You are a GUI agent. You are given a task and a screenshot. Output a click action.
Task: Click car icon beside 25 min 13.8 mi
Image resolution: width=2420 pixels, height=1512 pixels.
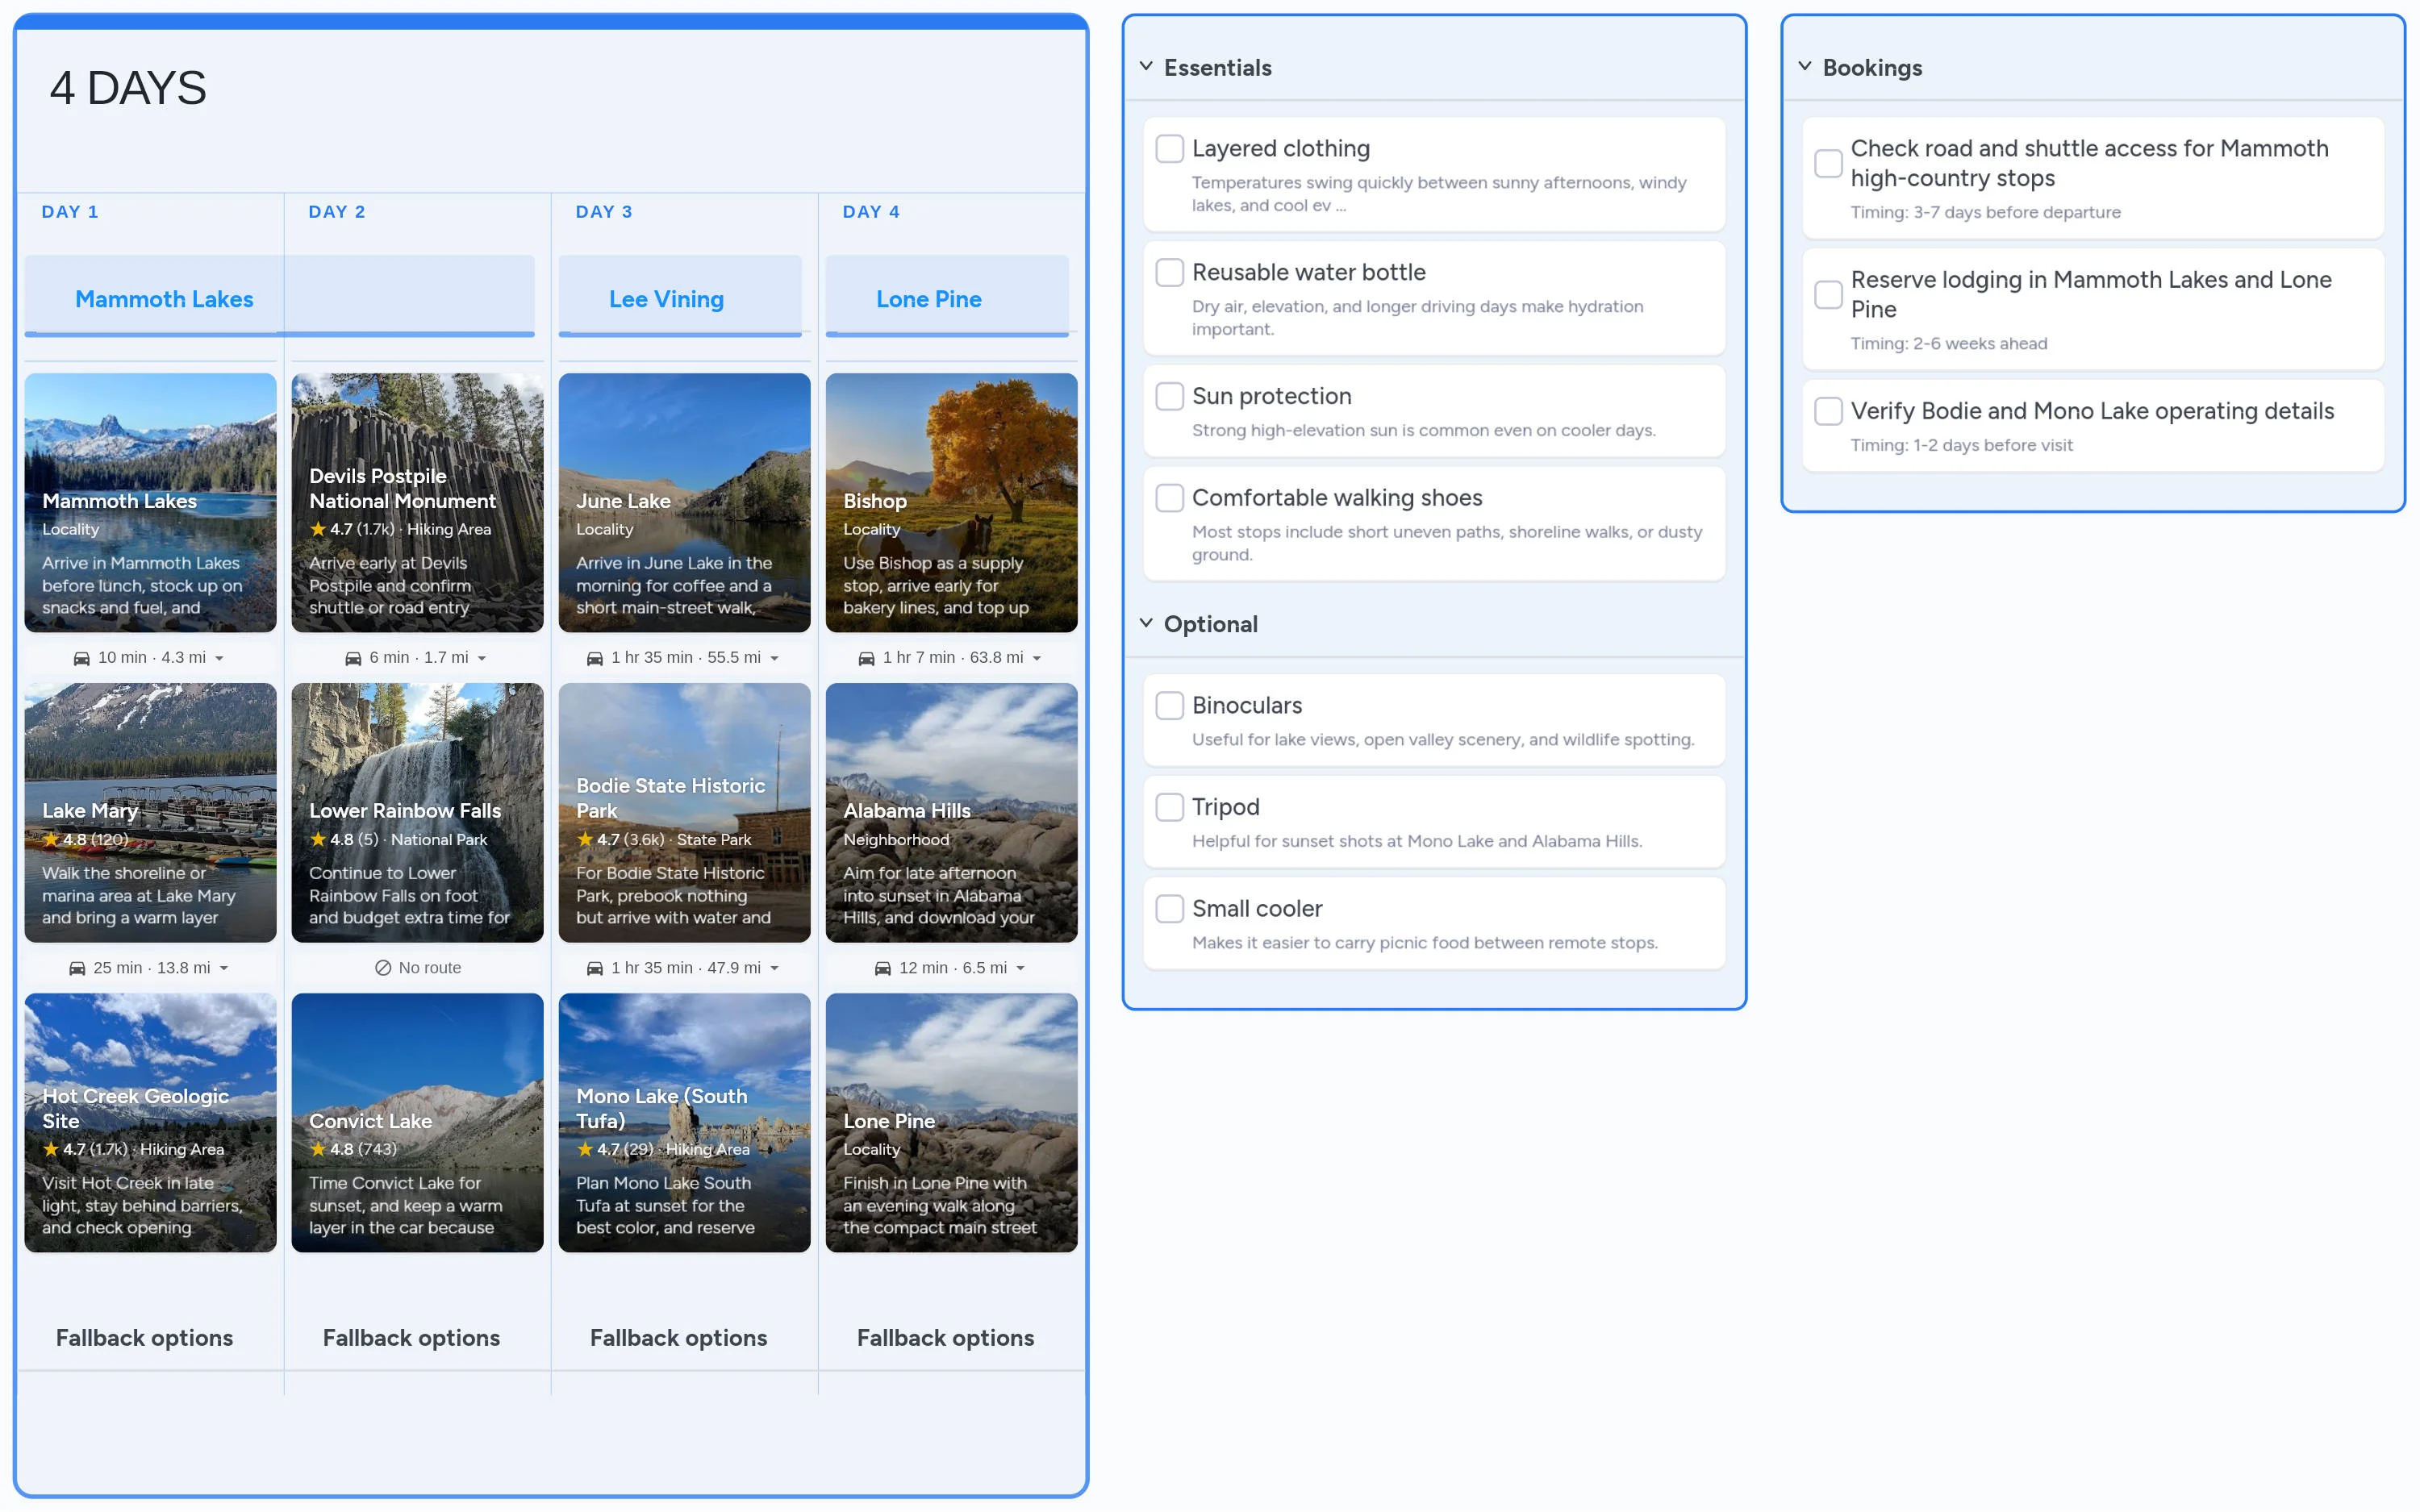(77, 968)
